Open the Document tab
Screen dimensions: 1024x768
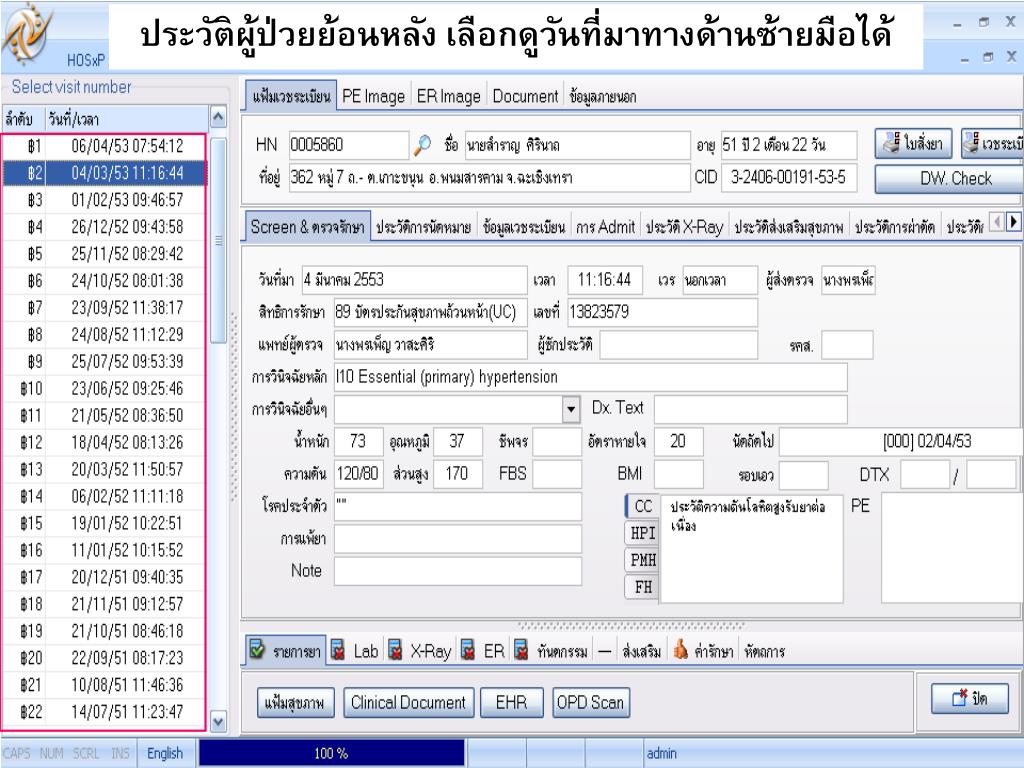(x=524, y=96)
